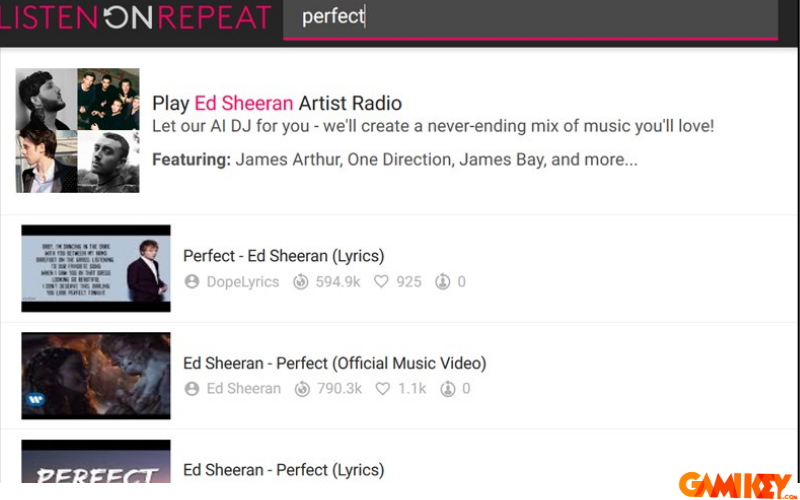Open the DopeLyrics lyrics video thumbnail
Screen dimensions: 800x500
click(96, 268)
